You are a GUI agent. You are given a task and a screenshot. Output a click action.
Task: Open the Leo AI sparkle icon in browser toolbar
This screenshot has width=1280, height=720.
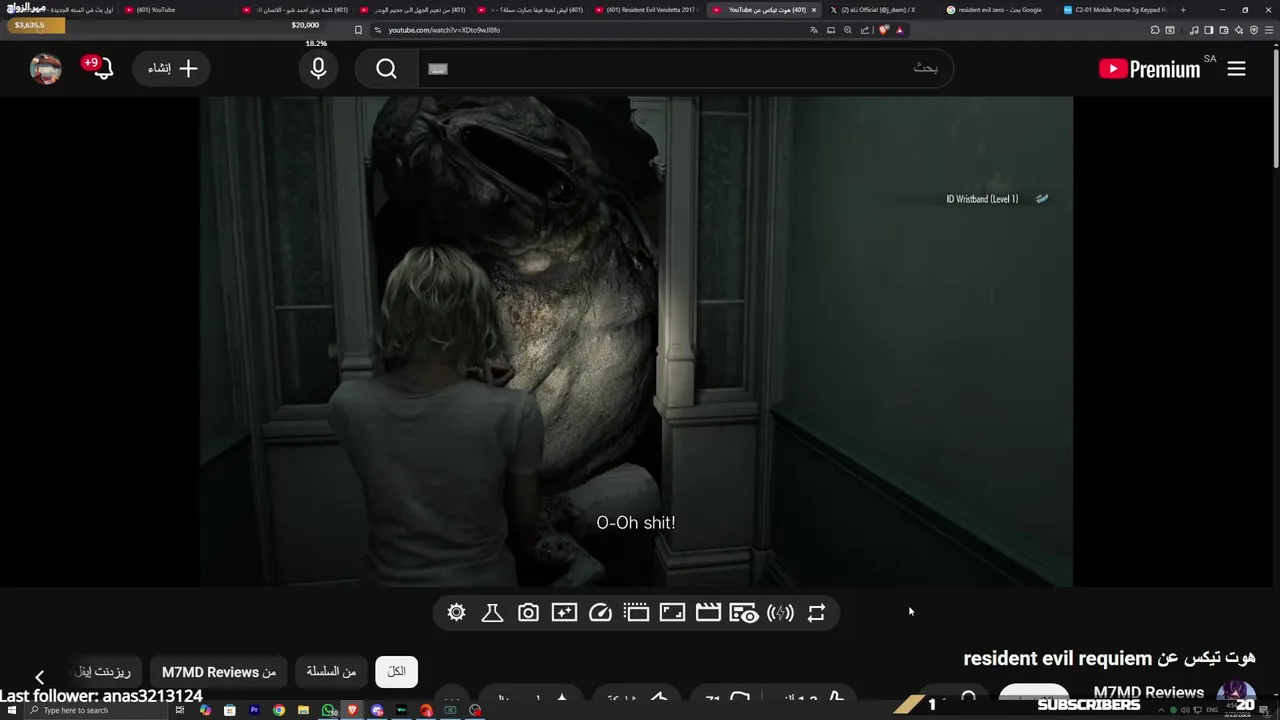point(1239,30)
